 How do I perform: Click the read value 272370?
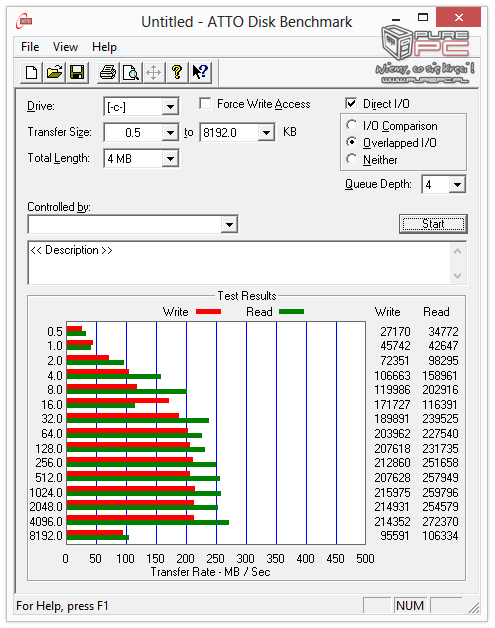pyautogui.click(x=440, y=521)
